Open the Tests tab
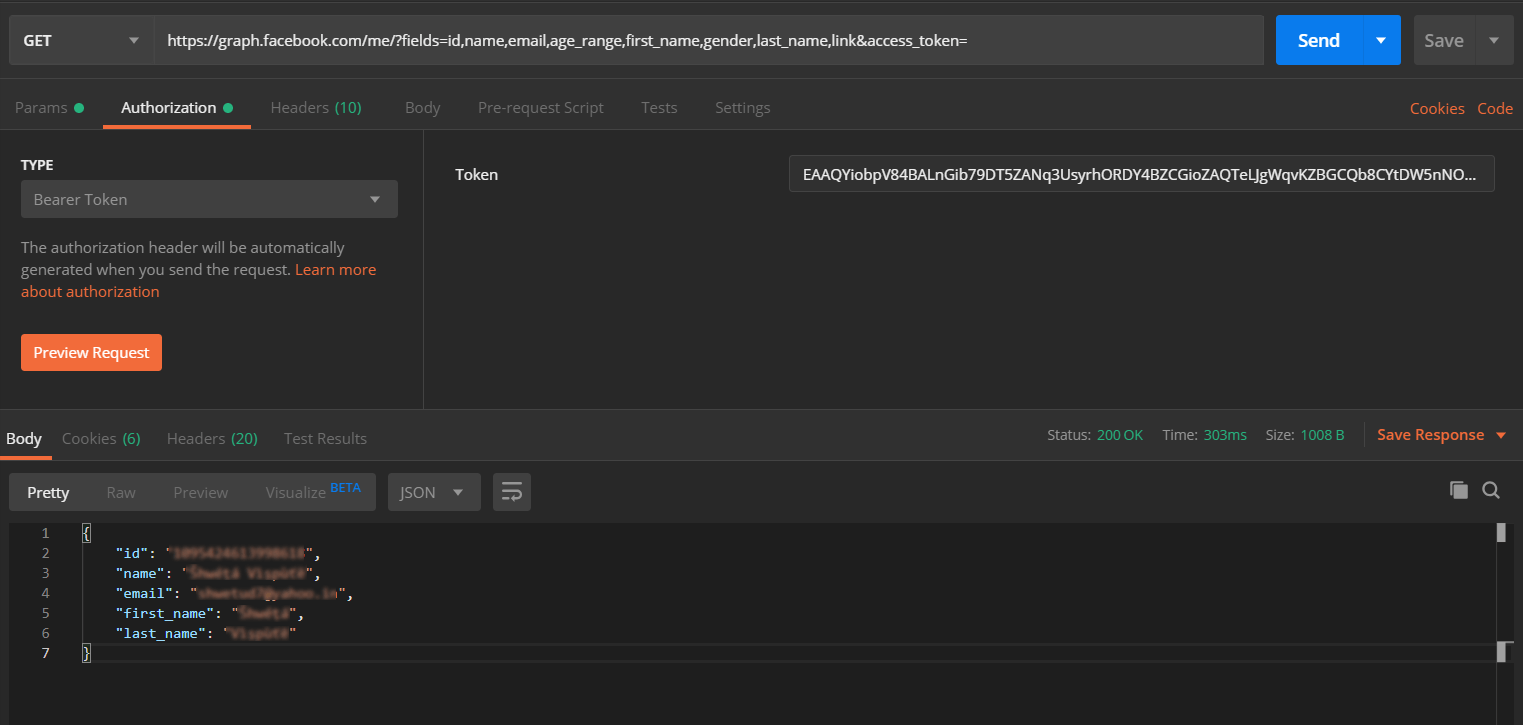This screenshot has height=725, width=1523. pos(659,107)
